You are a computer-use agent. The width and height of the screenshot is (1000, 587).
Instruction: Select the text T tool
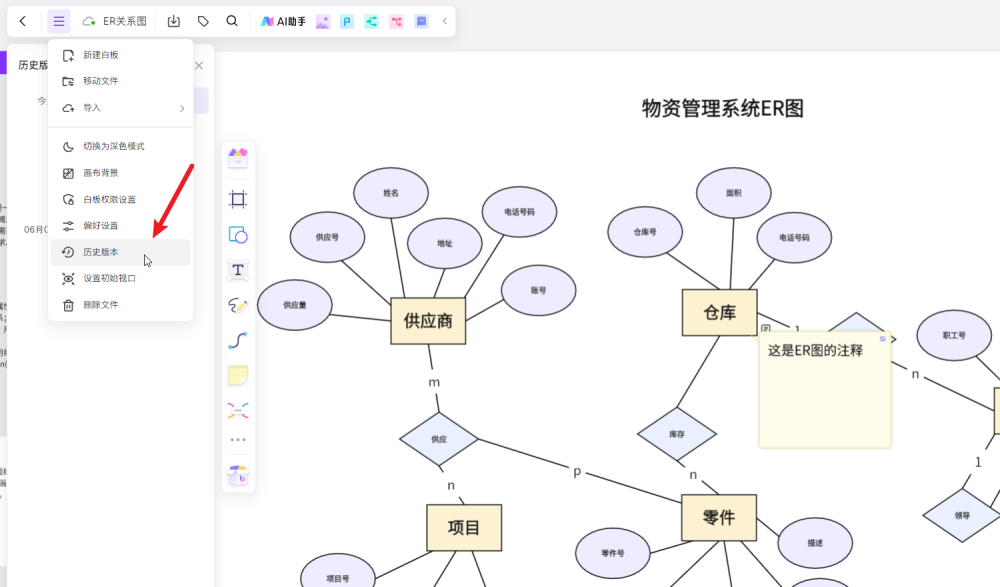[238, 270]
